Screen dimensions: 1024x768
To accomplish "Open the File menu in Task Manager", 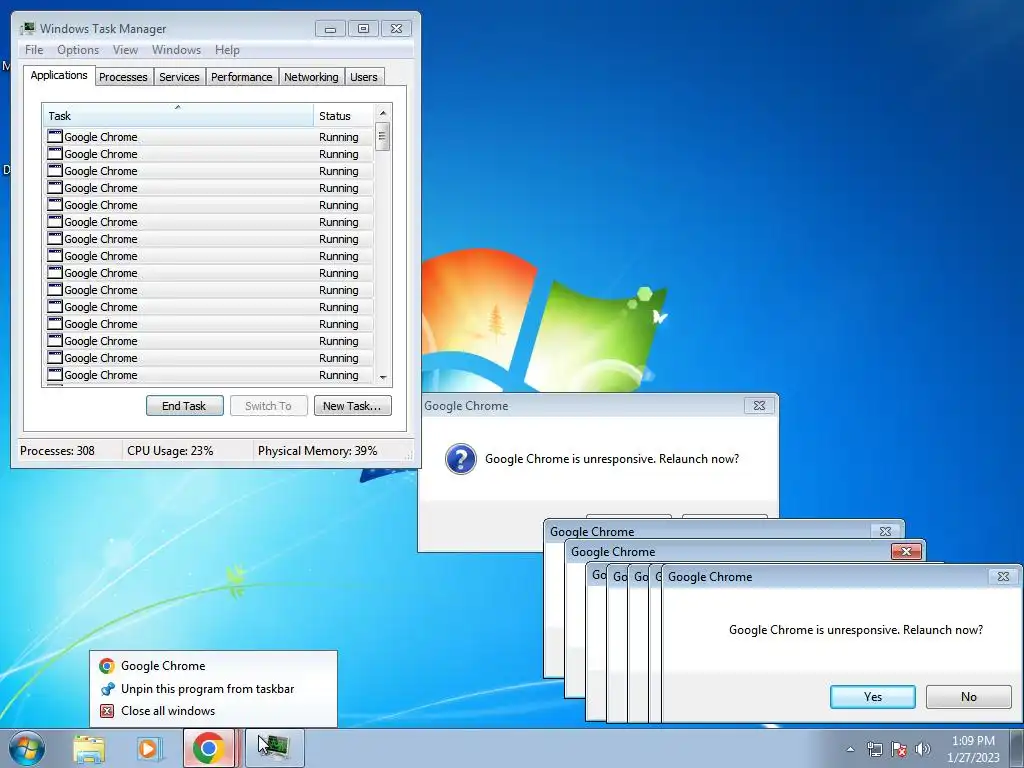I will click(34, 50).
